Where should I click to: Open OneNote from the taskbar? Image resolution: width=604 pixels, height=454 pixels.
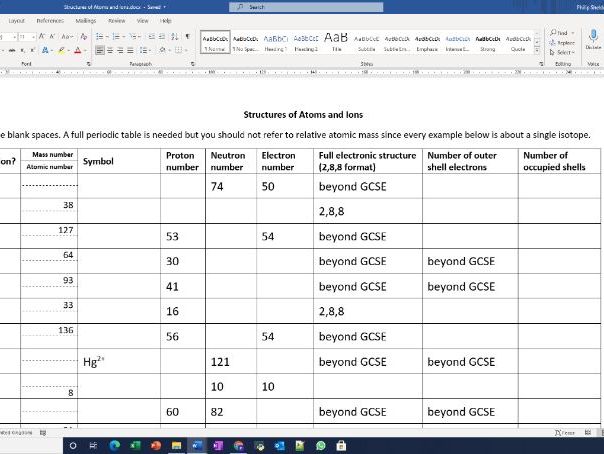(x=218, y=446)
